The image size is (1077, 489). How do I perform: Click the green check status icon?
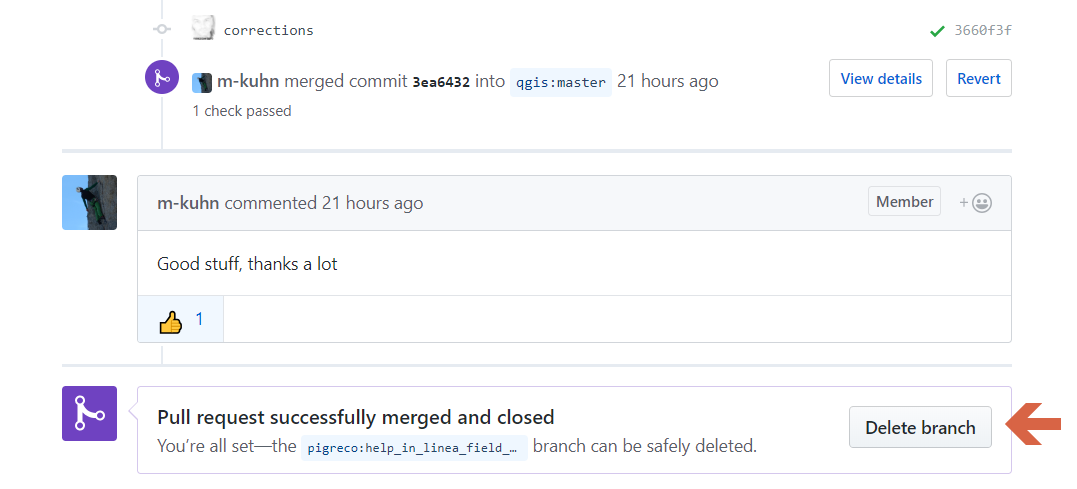(x=937, y=31)
